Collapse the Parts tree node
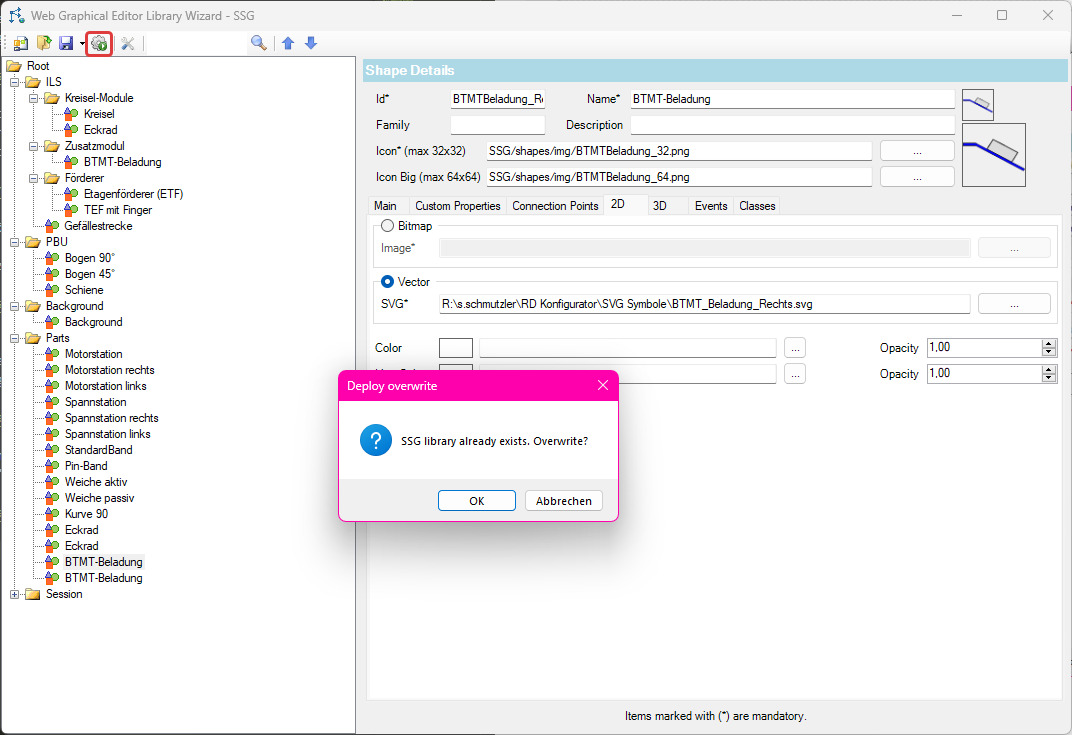 coord(14,338)
